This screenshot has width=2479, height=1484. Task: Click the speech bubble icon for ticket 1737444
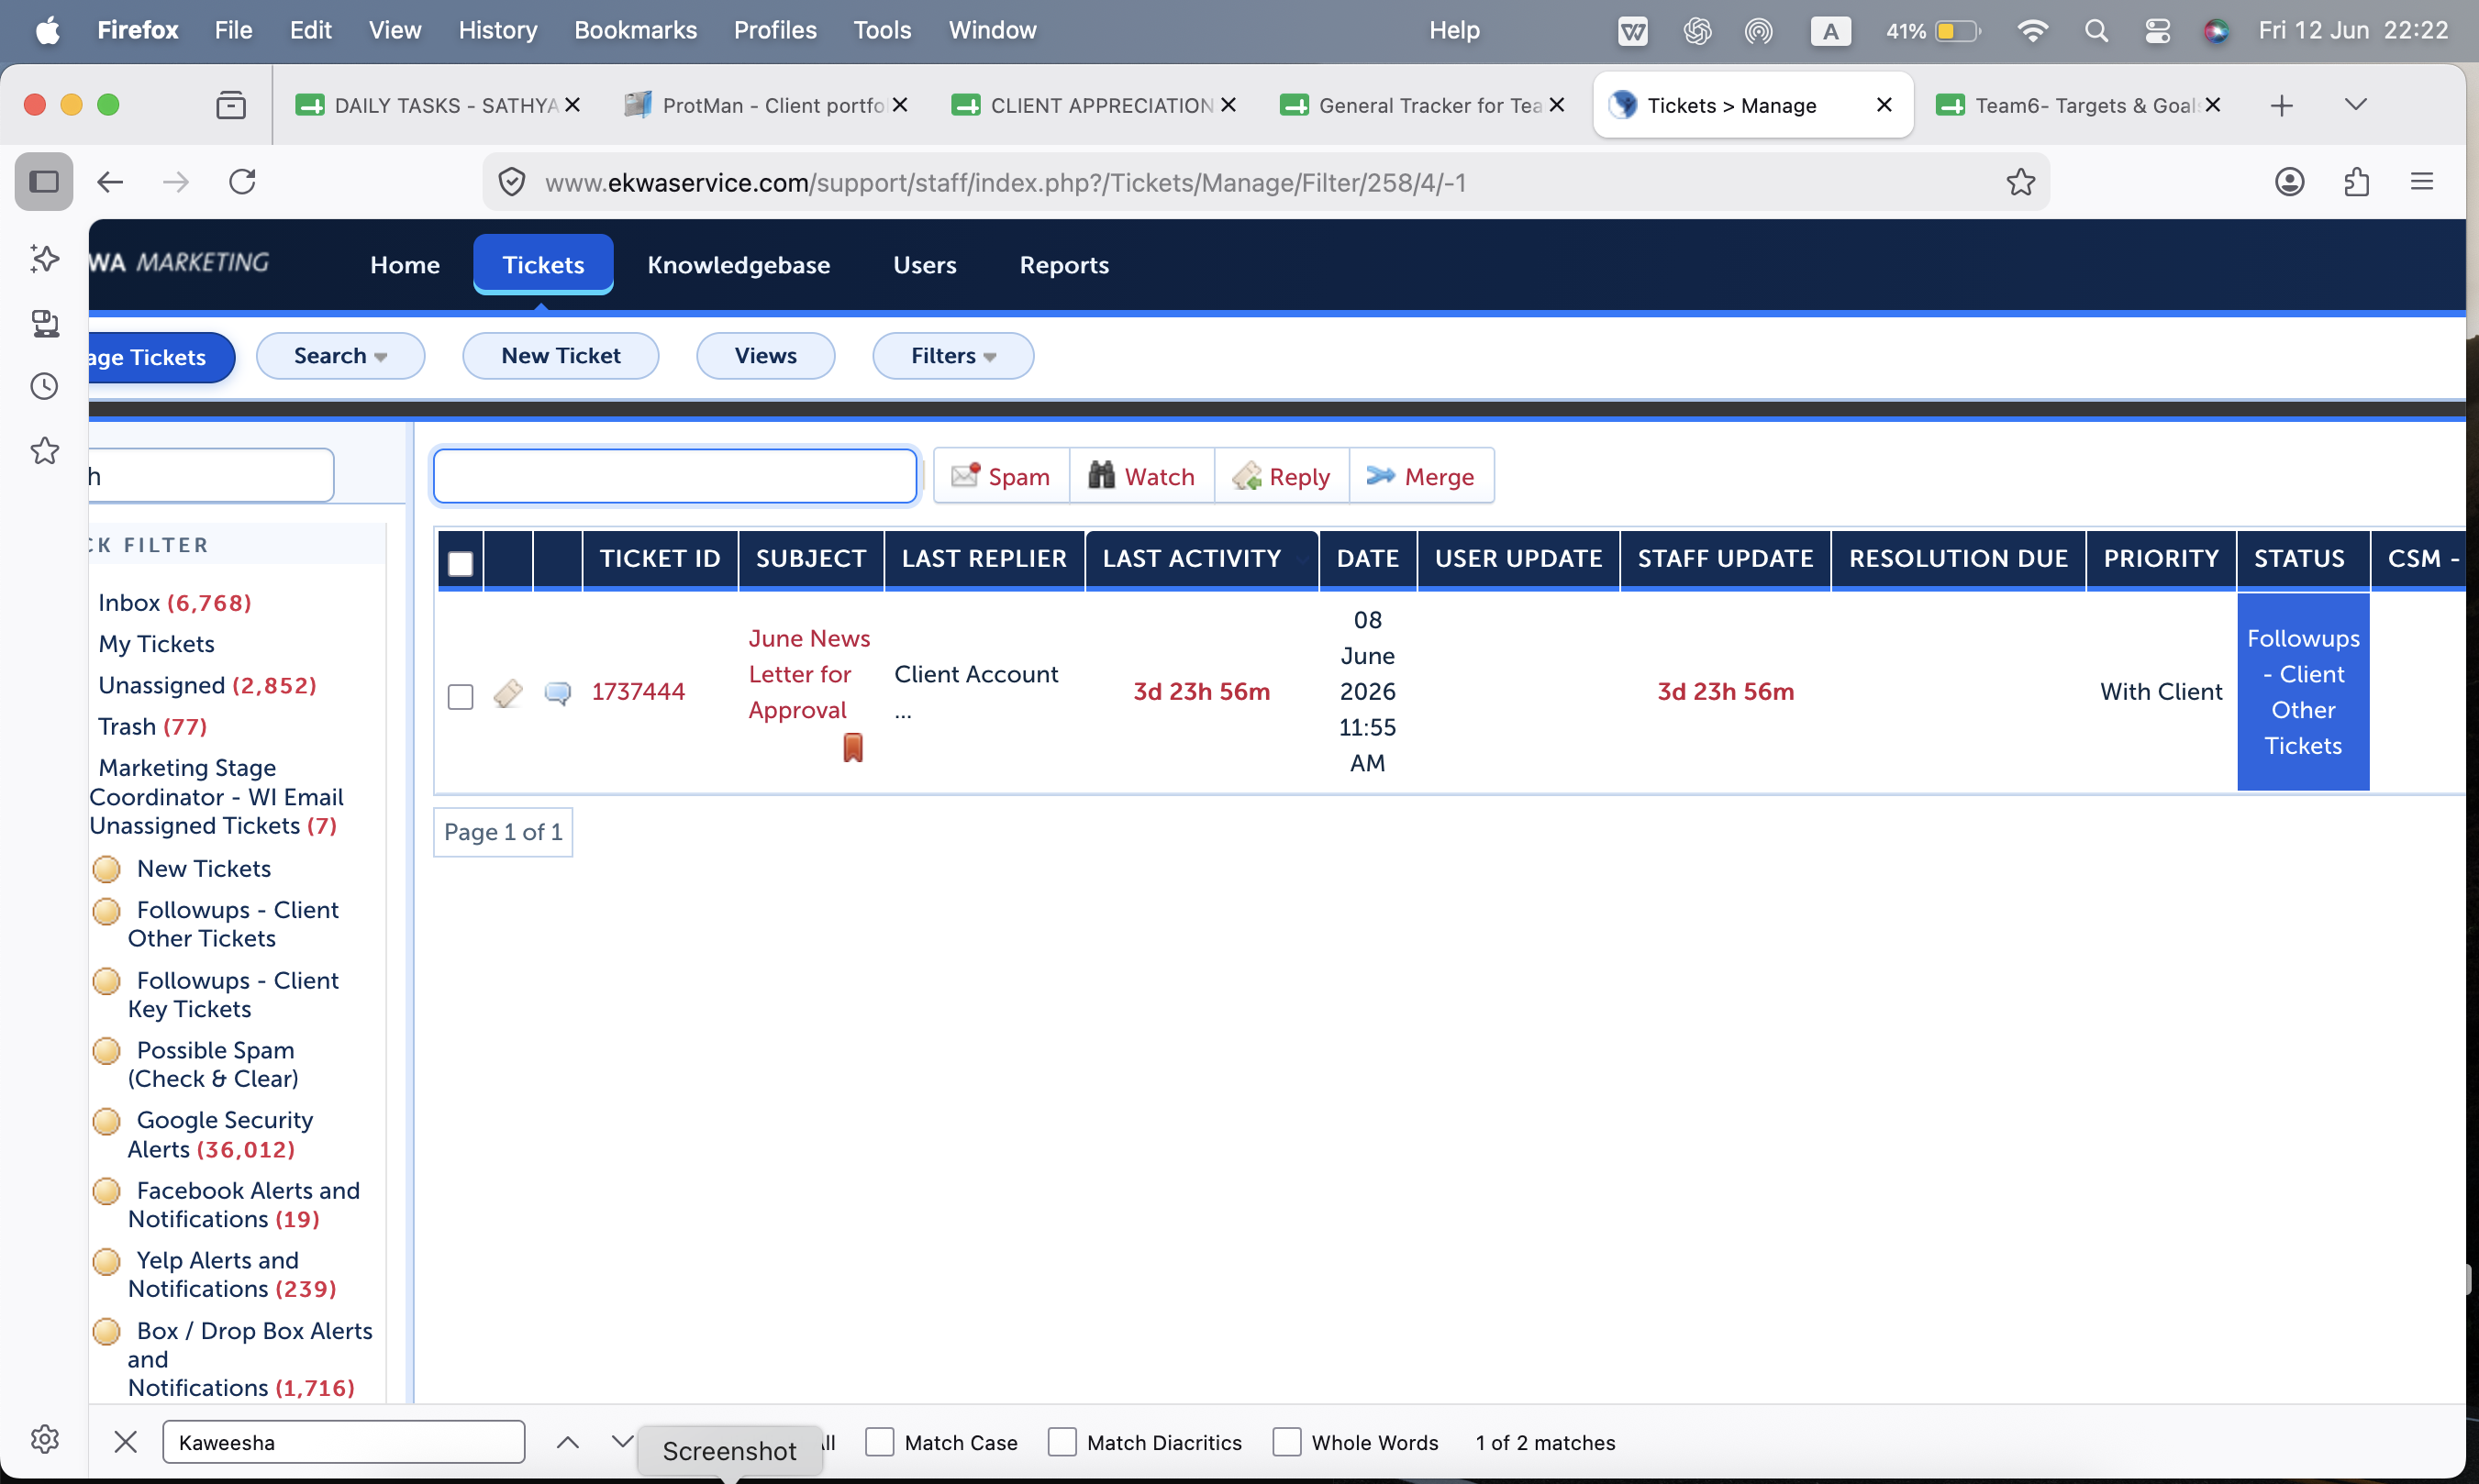point(558,693)
